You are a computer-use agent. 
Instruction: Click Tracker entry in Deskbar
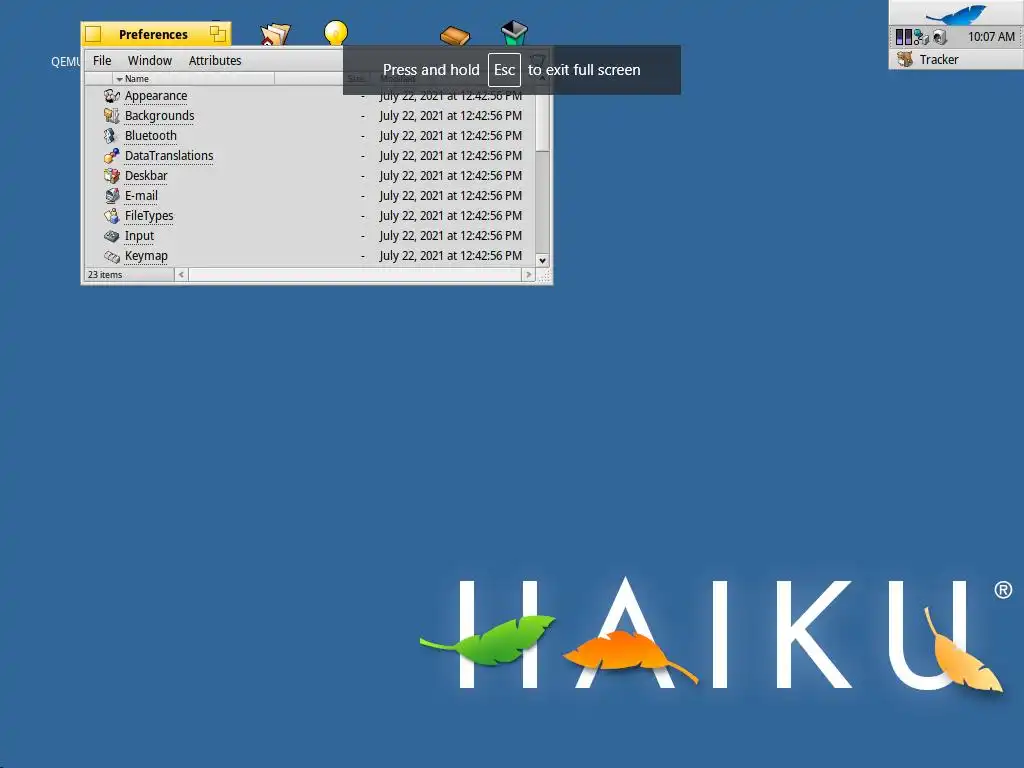(x=956, y=59)
